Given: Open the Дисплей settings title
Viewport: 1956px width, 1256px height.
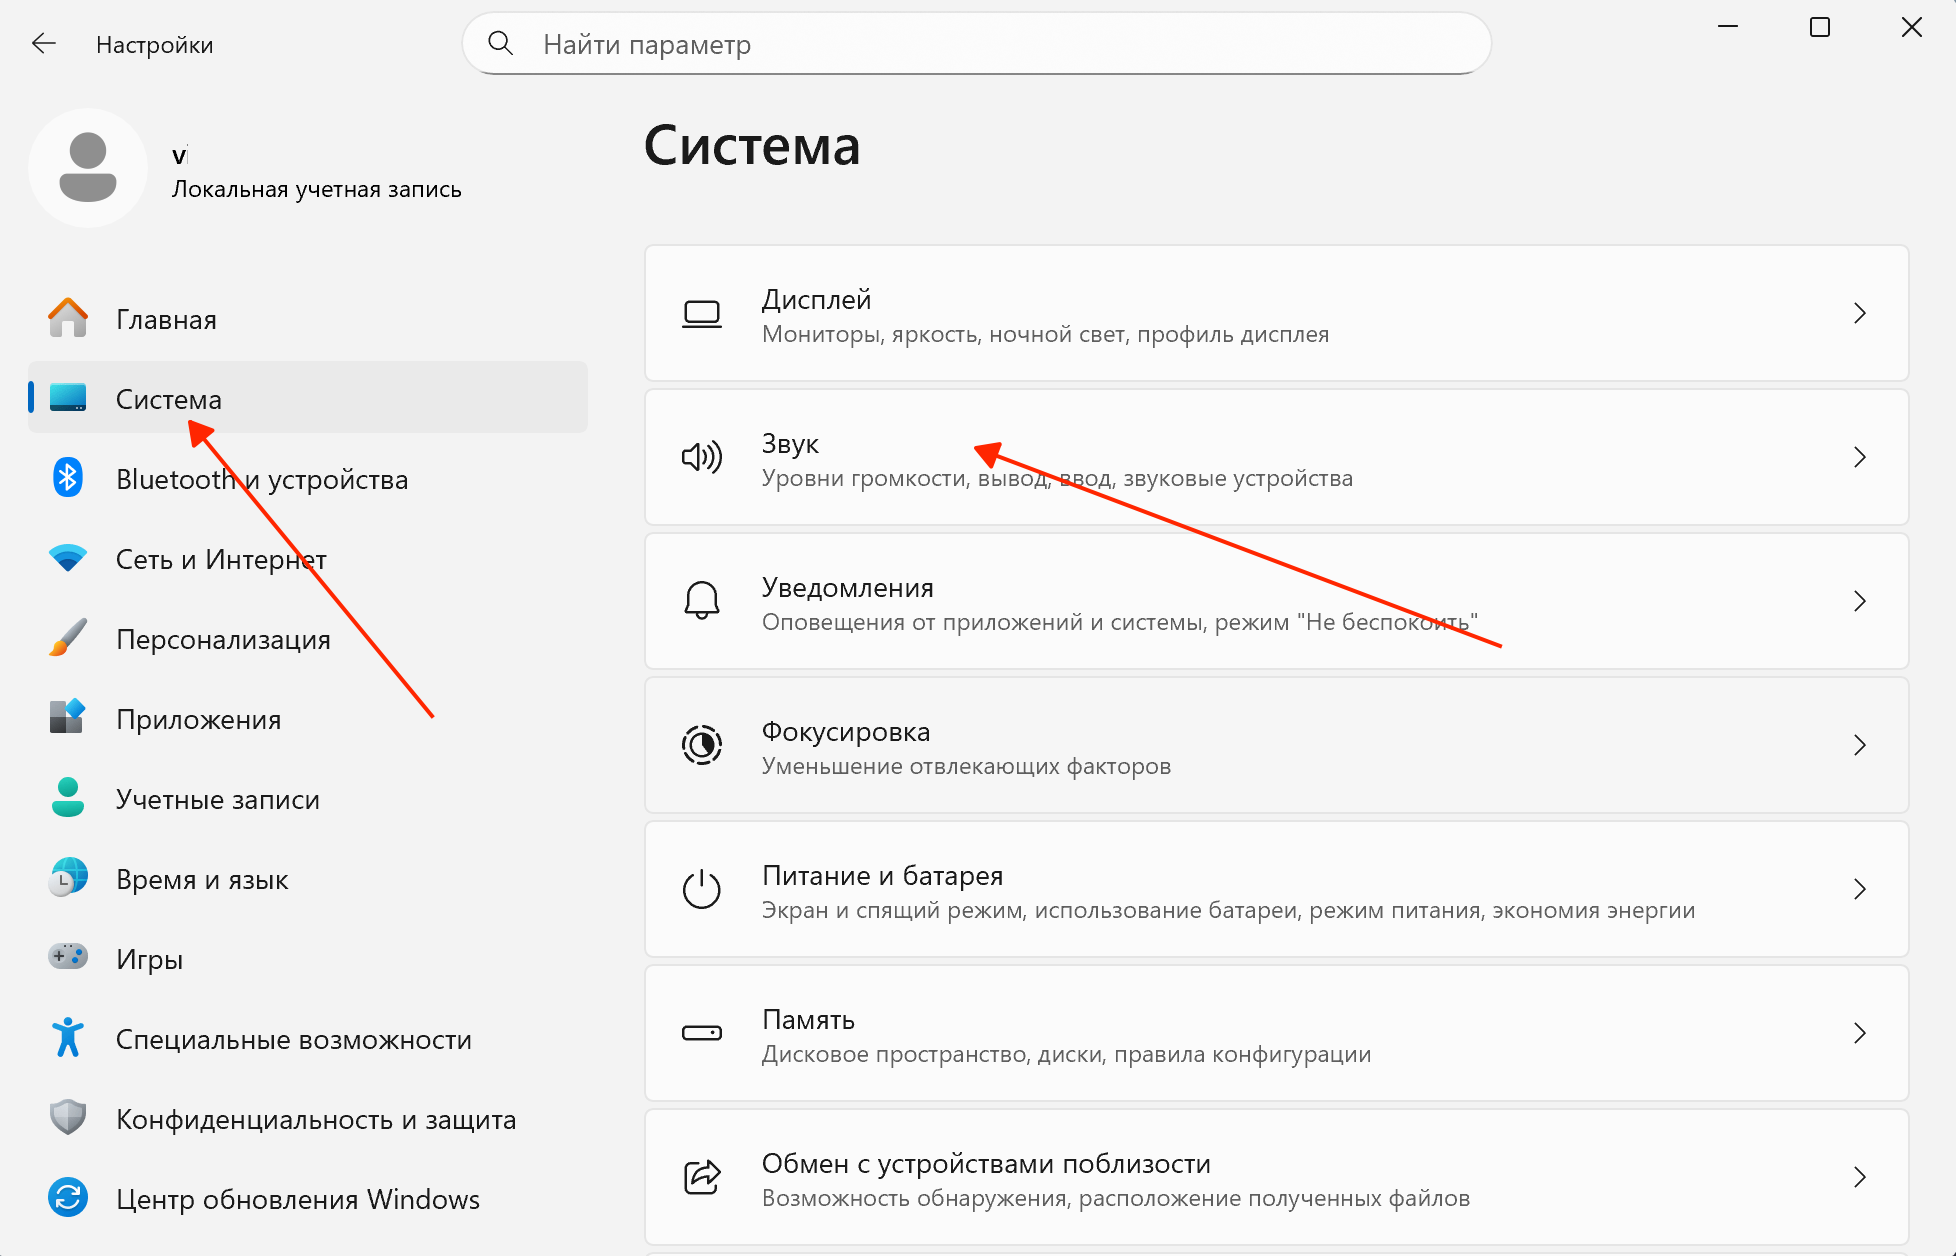Looking at the screenshot, I should point(816,299).
